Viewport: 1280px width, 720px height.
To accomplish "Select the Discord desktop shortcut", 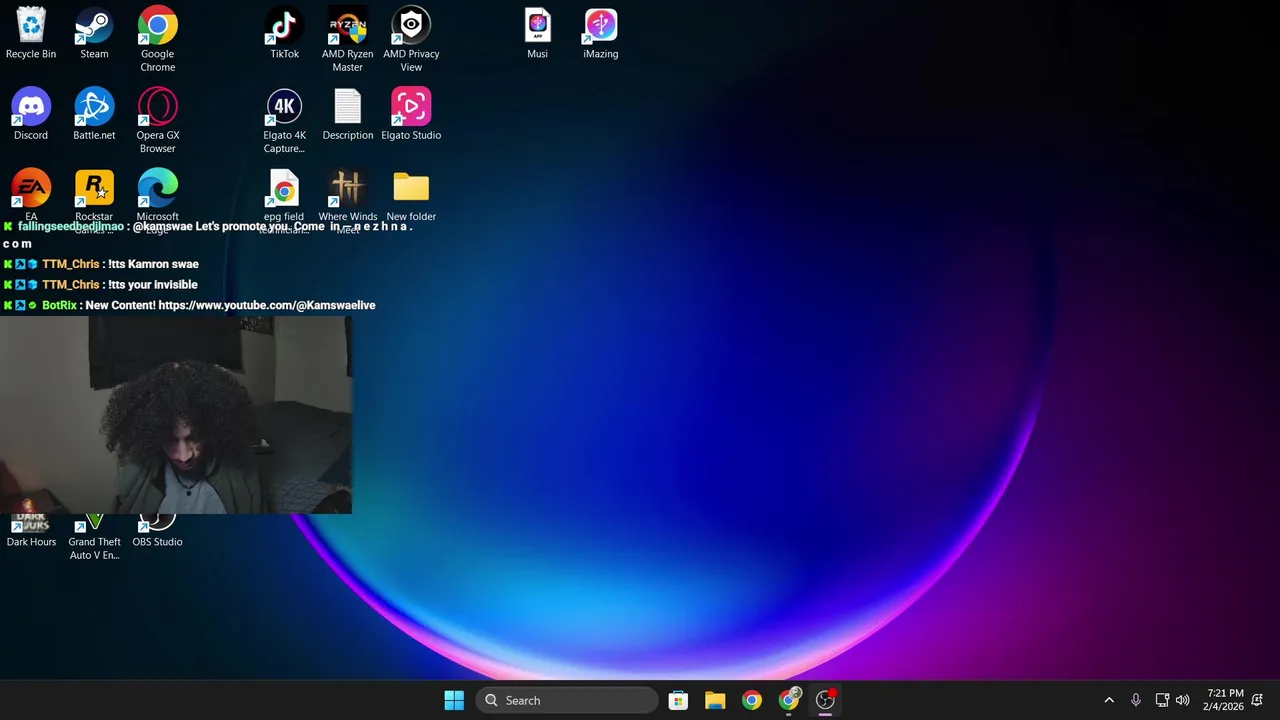I will (31, 114).
